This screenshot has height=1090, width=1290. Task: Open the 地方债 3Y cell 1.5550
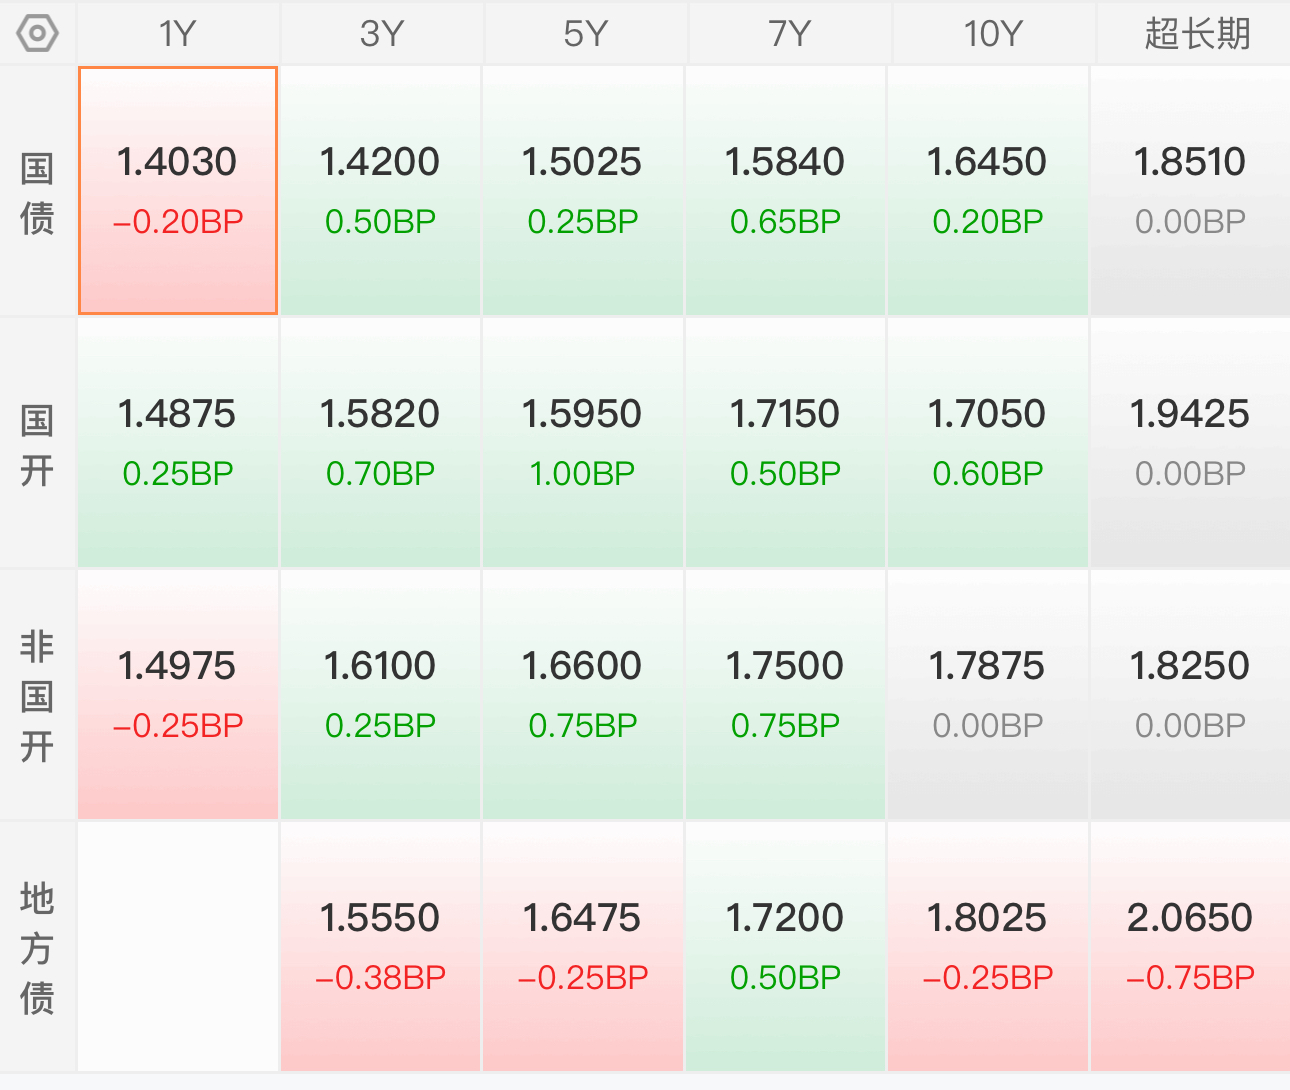[381, 947]
